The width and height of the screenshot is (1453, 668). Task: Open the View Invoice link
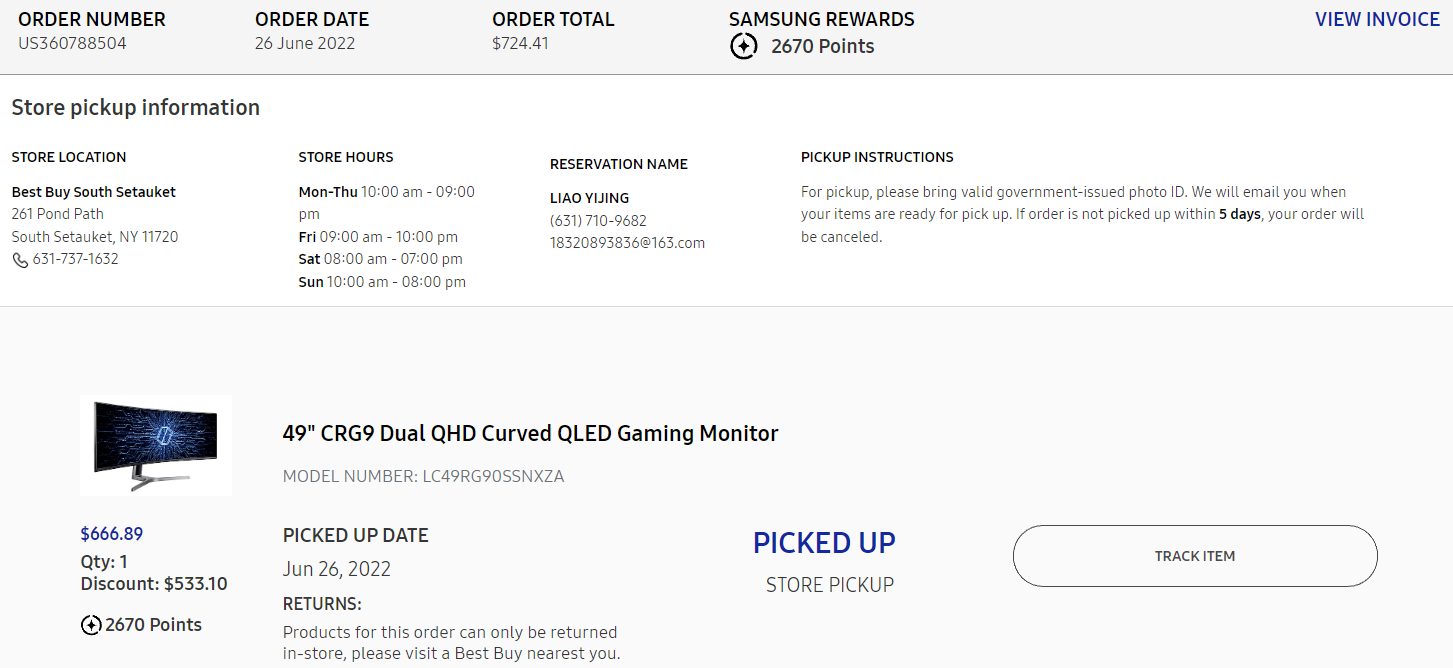click(x=1377, y=19)
